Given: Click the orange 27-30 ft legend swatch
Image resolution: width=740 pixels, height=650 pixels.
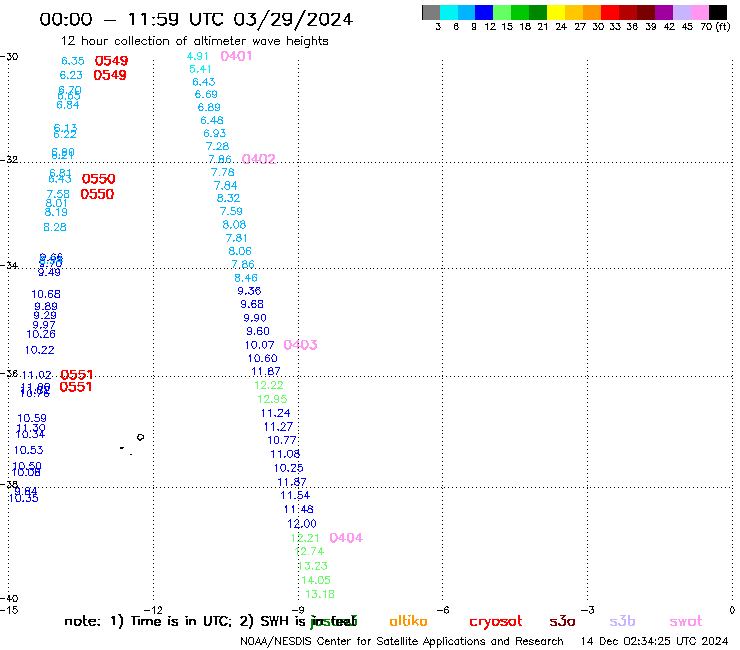Looking at the screenshot, I should pyautogui.click(x=592, y=12).
